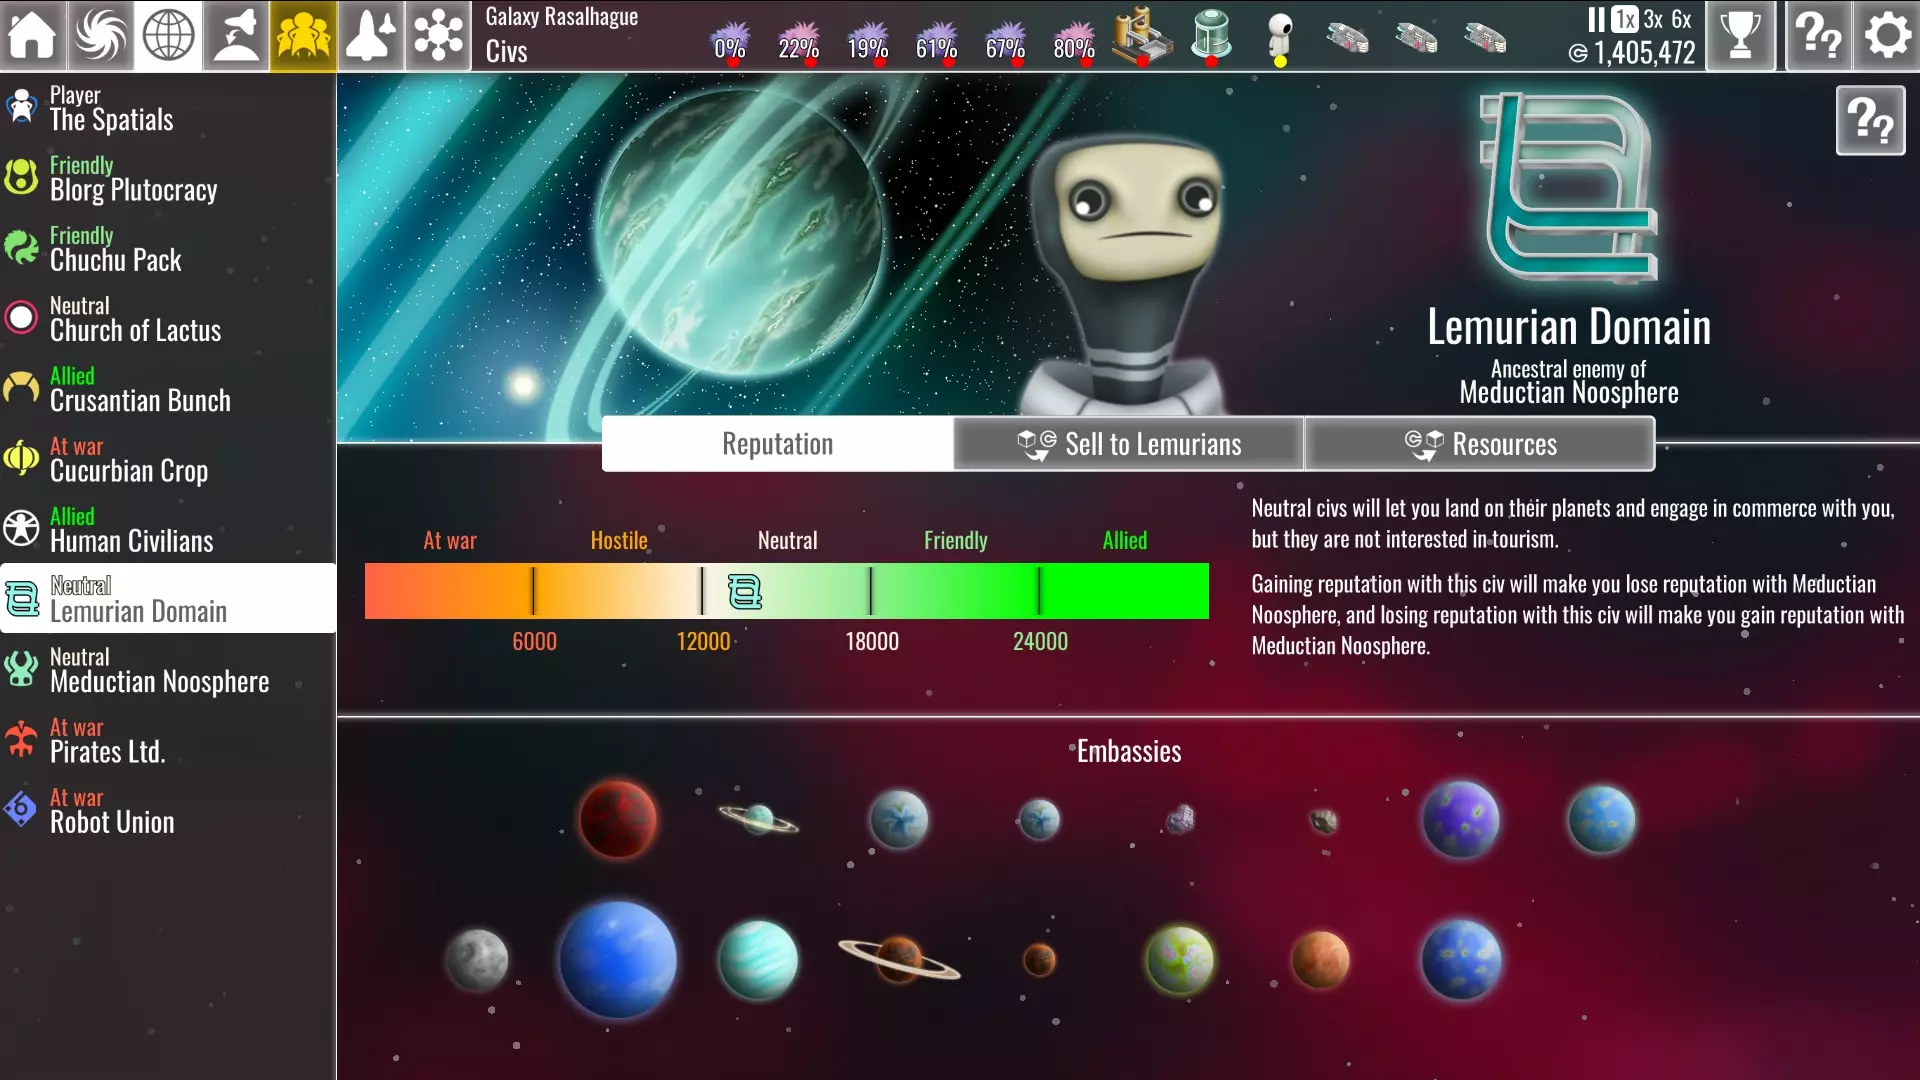The width and height of the screenshot is (1920, 1080).
Task: Pause the game with pause button
Action: coord(1596,19)
